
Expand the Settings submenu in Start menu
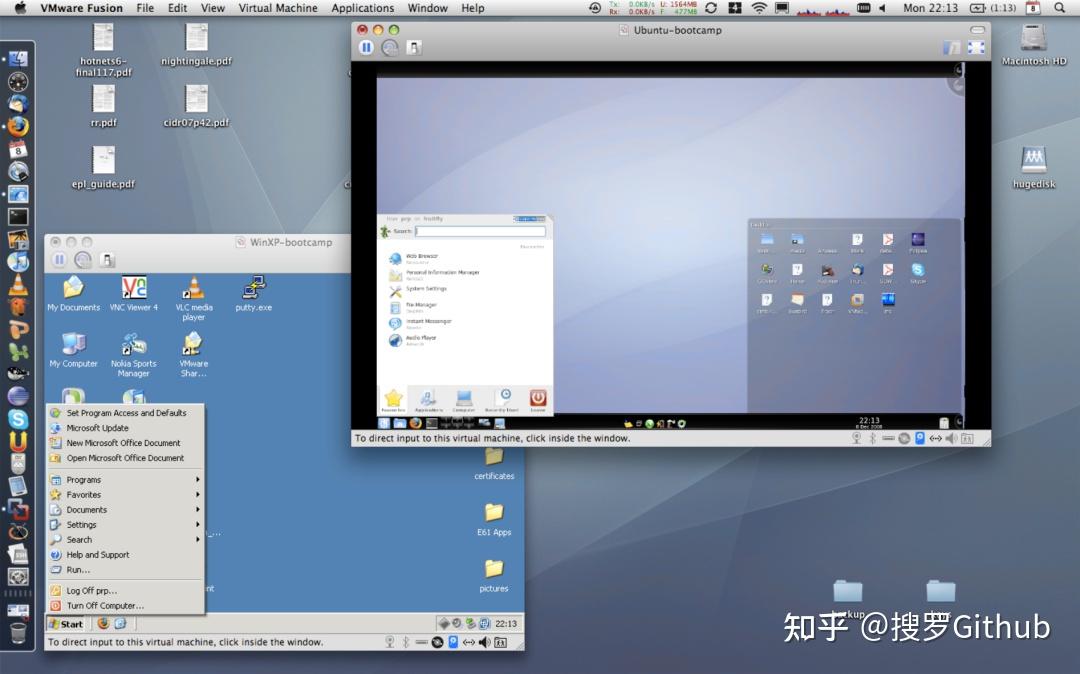[x=125, y=525]
